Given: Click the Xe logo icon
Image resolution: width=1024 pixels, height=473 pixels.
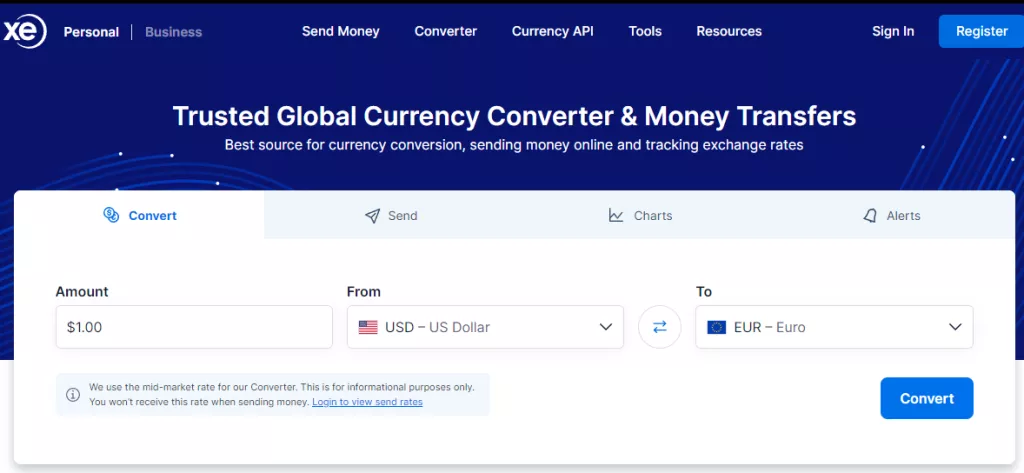Looking at the screenshot, I should click(25, 31).
